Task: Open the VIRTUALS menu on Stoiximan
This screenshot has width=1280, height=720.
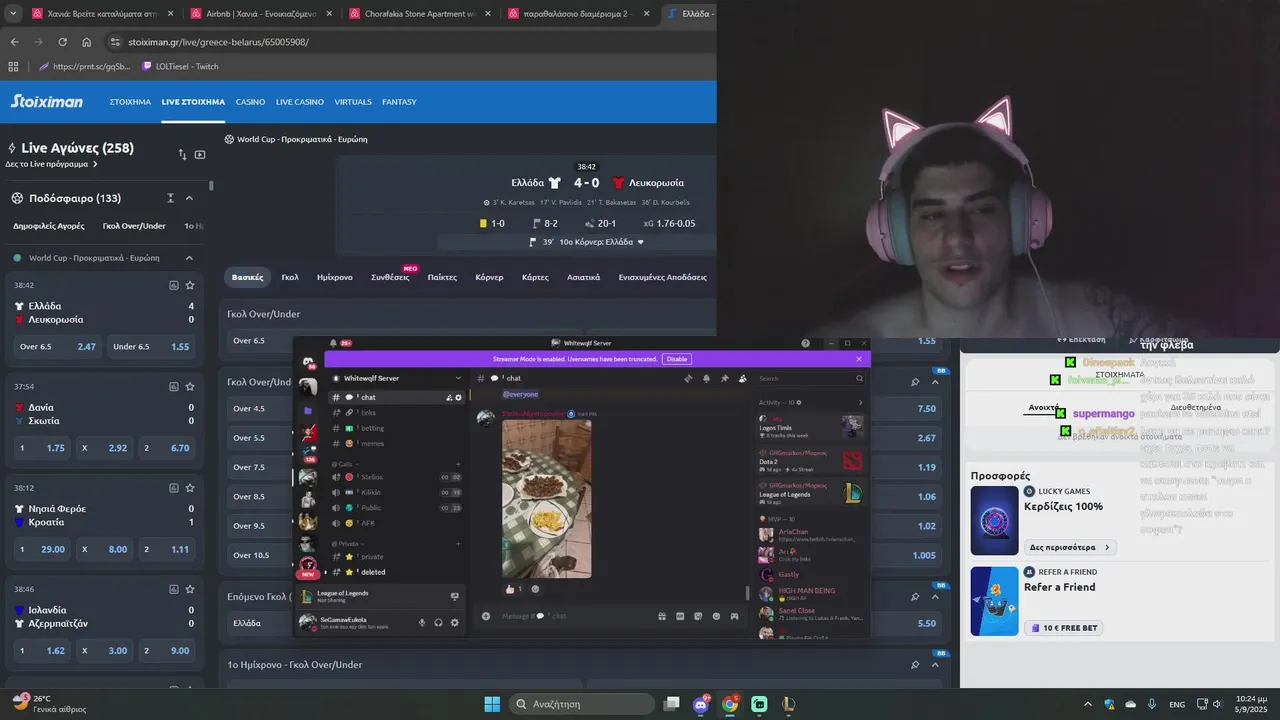Action: click(x=353, y=102)
